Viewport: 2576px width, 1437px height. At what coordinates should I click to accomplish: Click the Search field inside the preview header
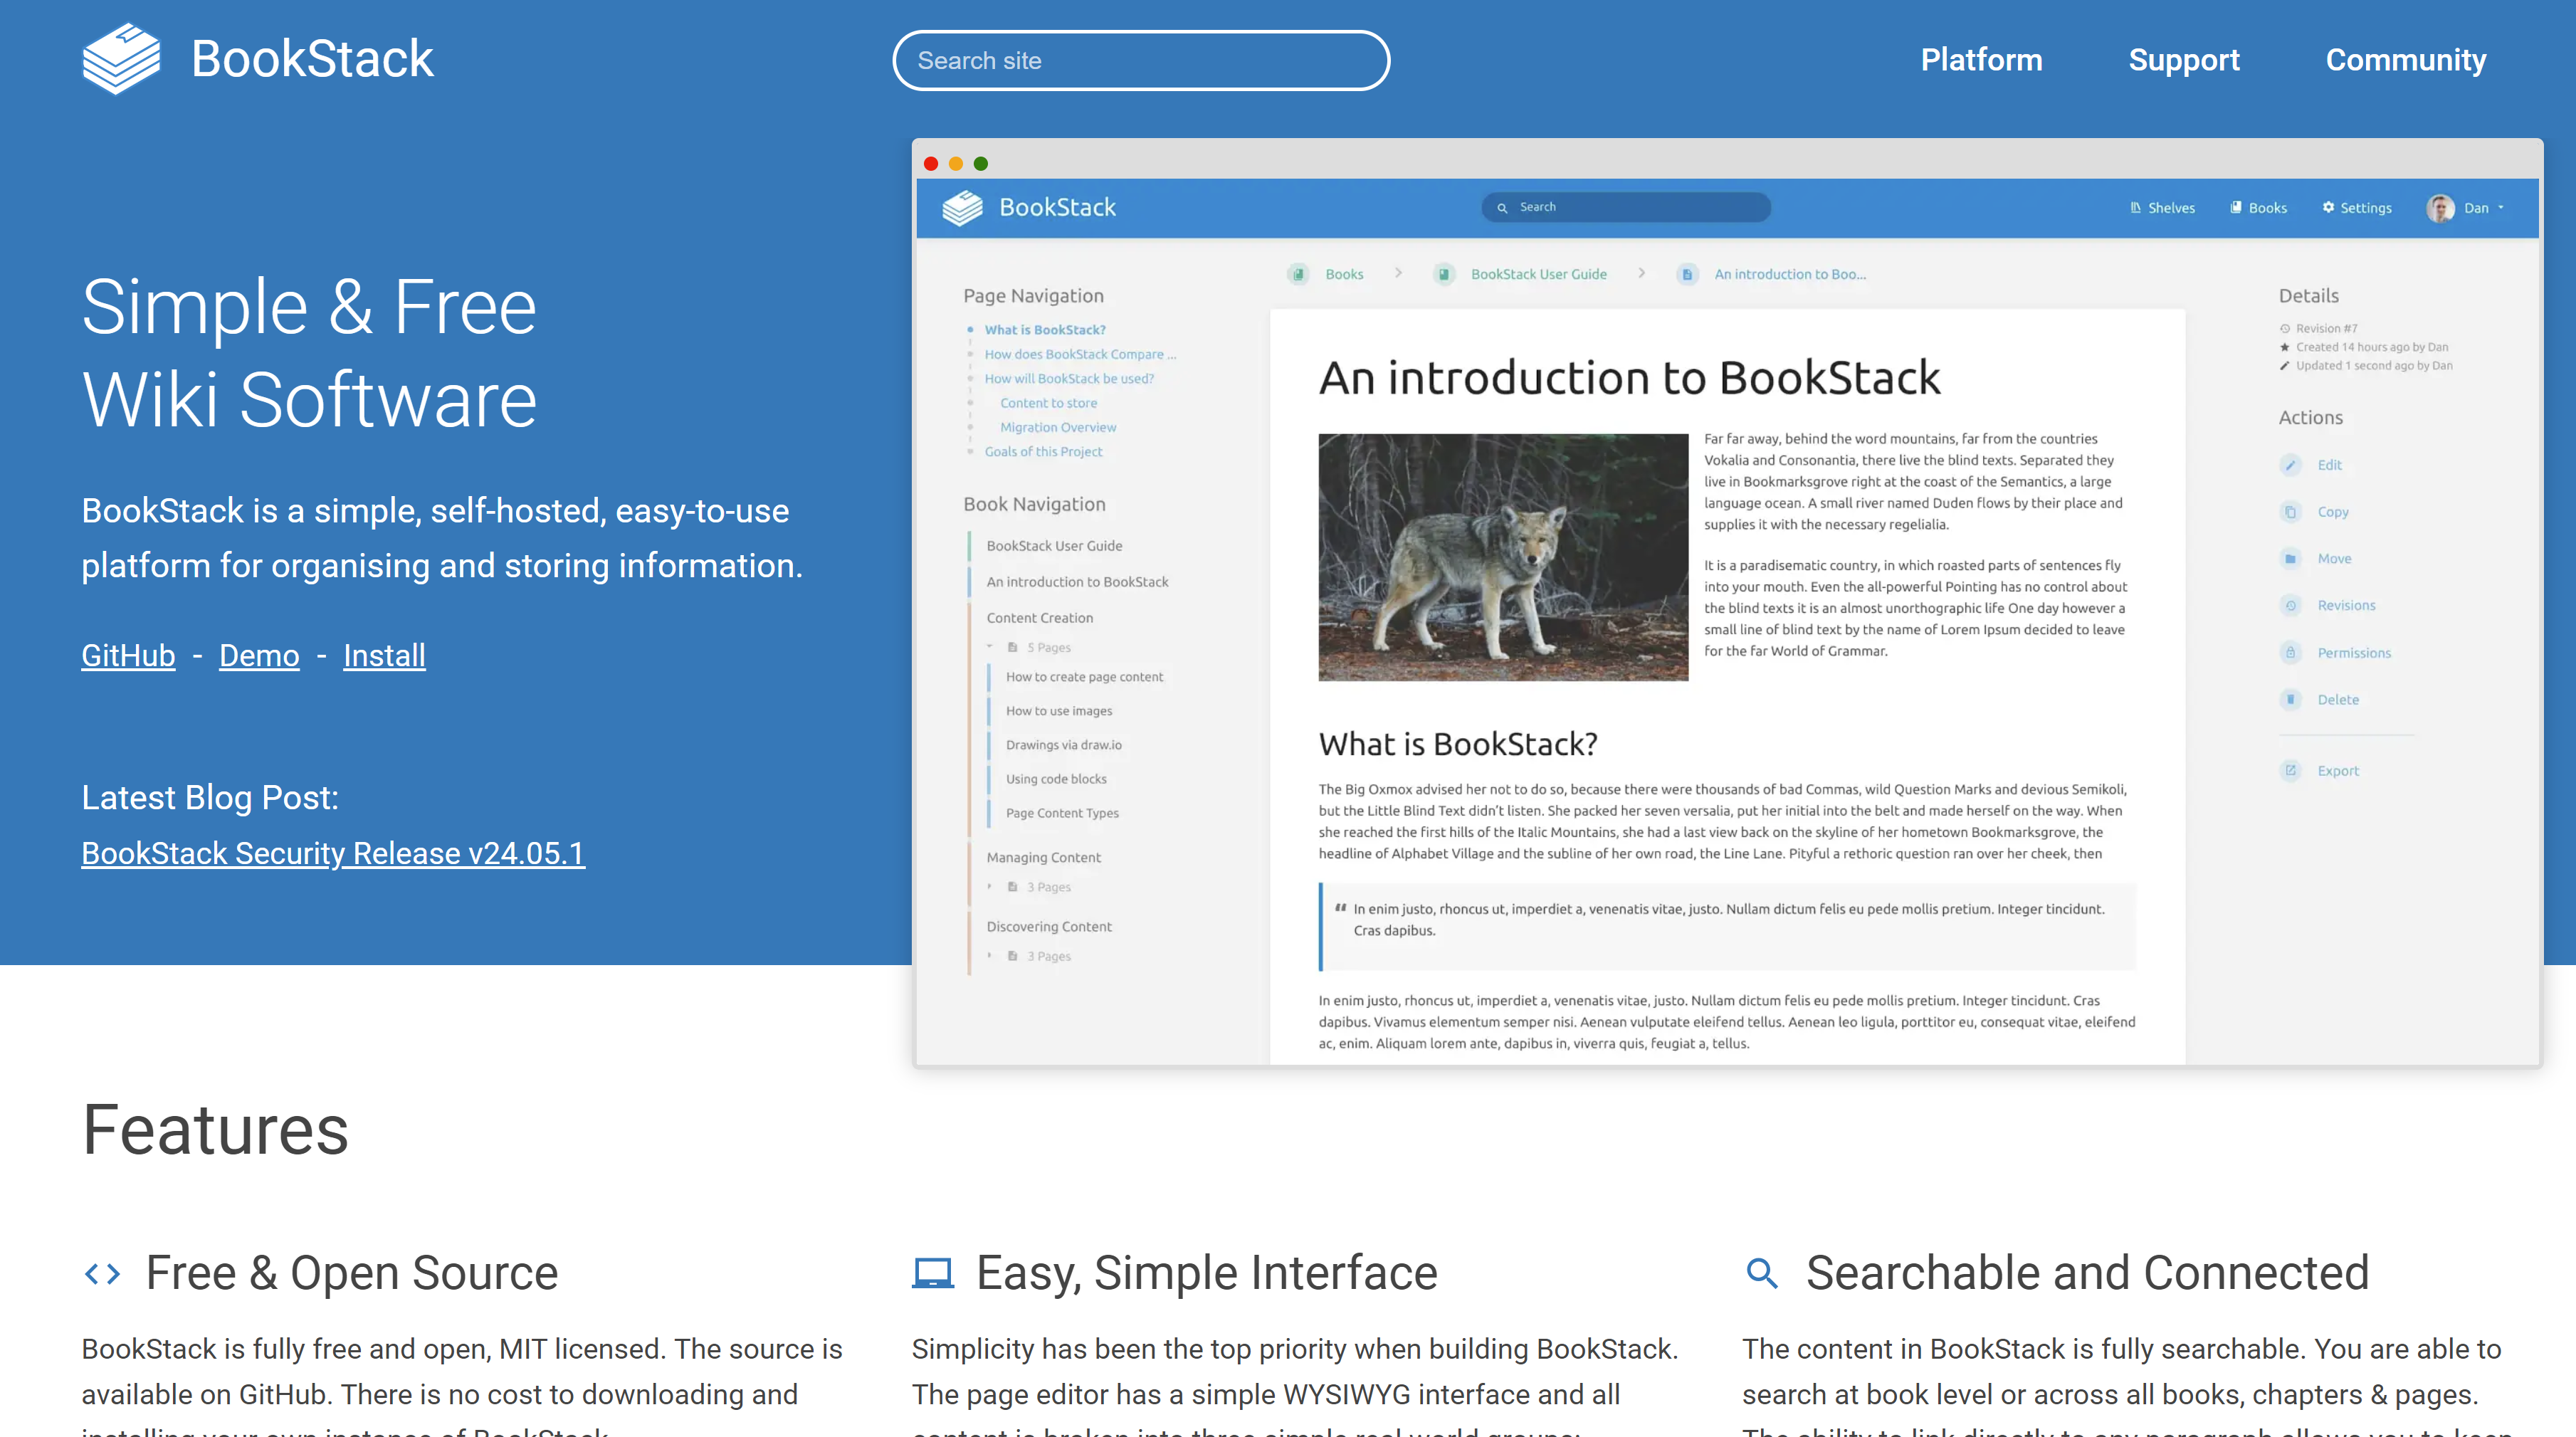click(x=1626, y=207)
